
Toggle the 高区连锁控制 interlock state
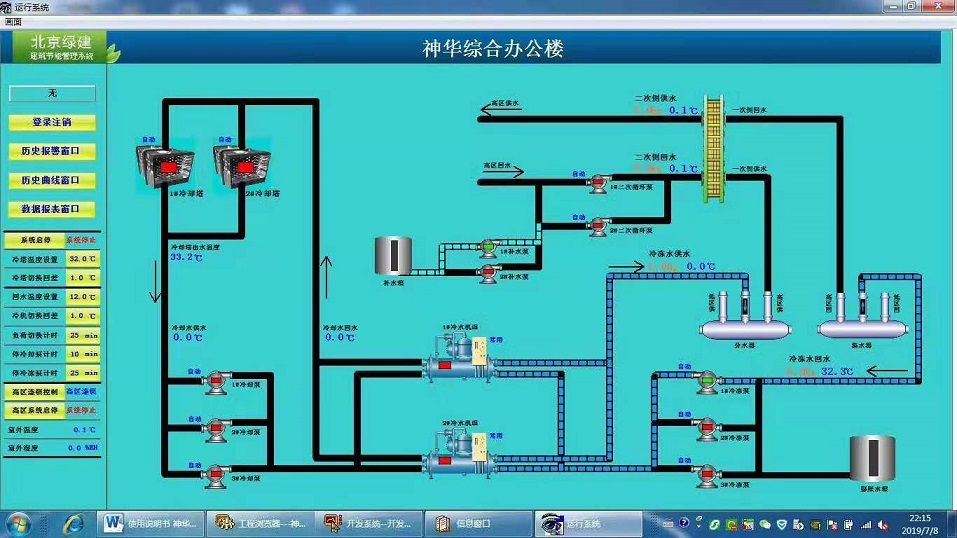click(x=81, y=391)
